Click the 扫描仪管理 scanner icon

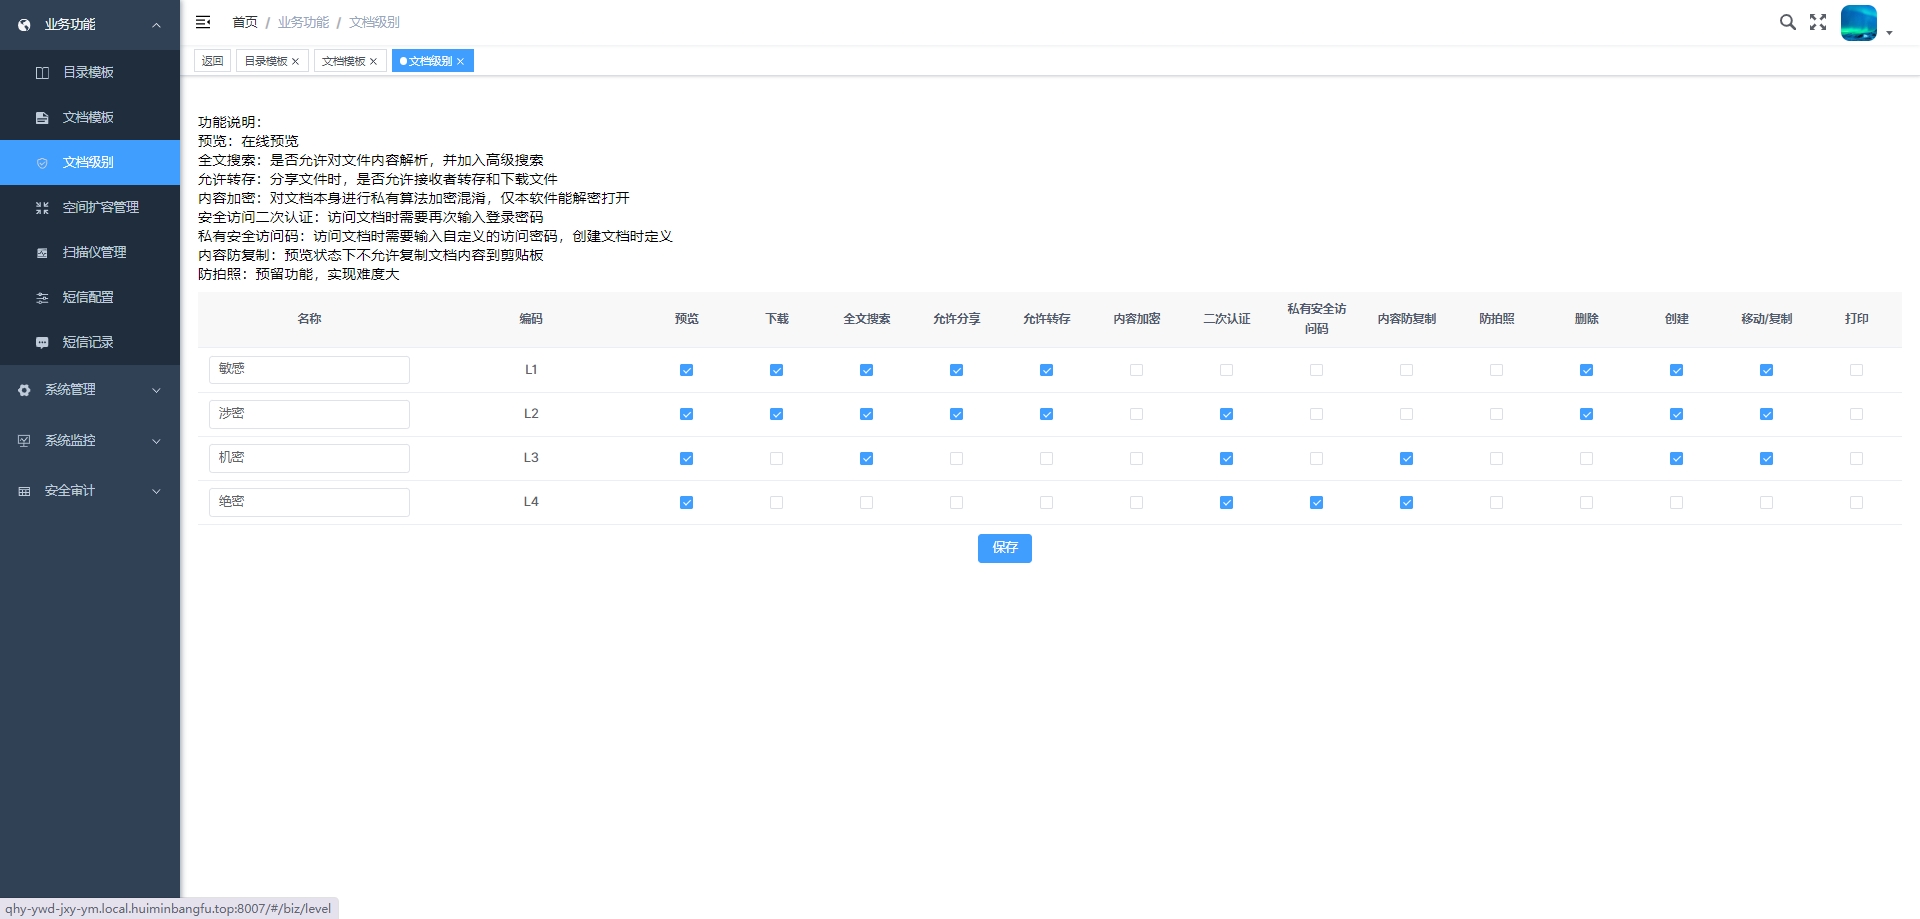(x=42, y=253)
